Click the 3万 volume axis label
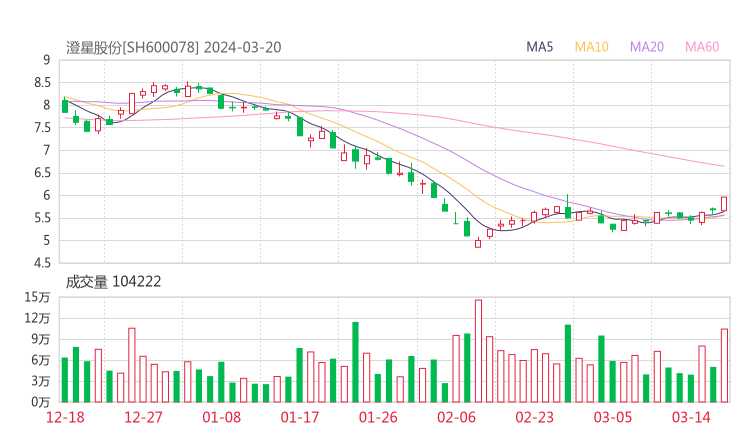The width and height of the screenshot is (740, 440). click(41, 381)
